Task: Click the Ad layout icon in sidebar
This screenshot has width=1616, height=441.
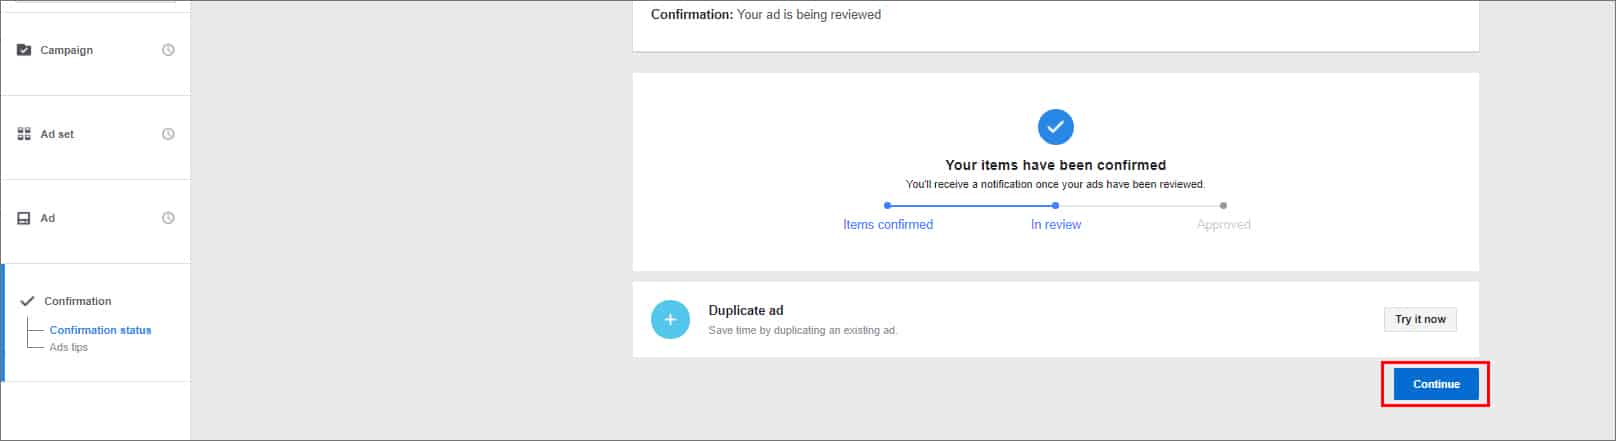Action: 24,218
